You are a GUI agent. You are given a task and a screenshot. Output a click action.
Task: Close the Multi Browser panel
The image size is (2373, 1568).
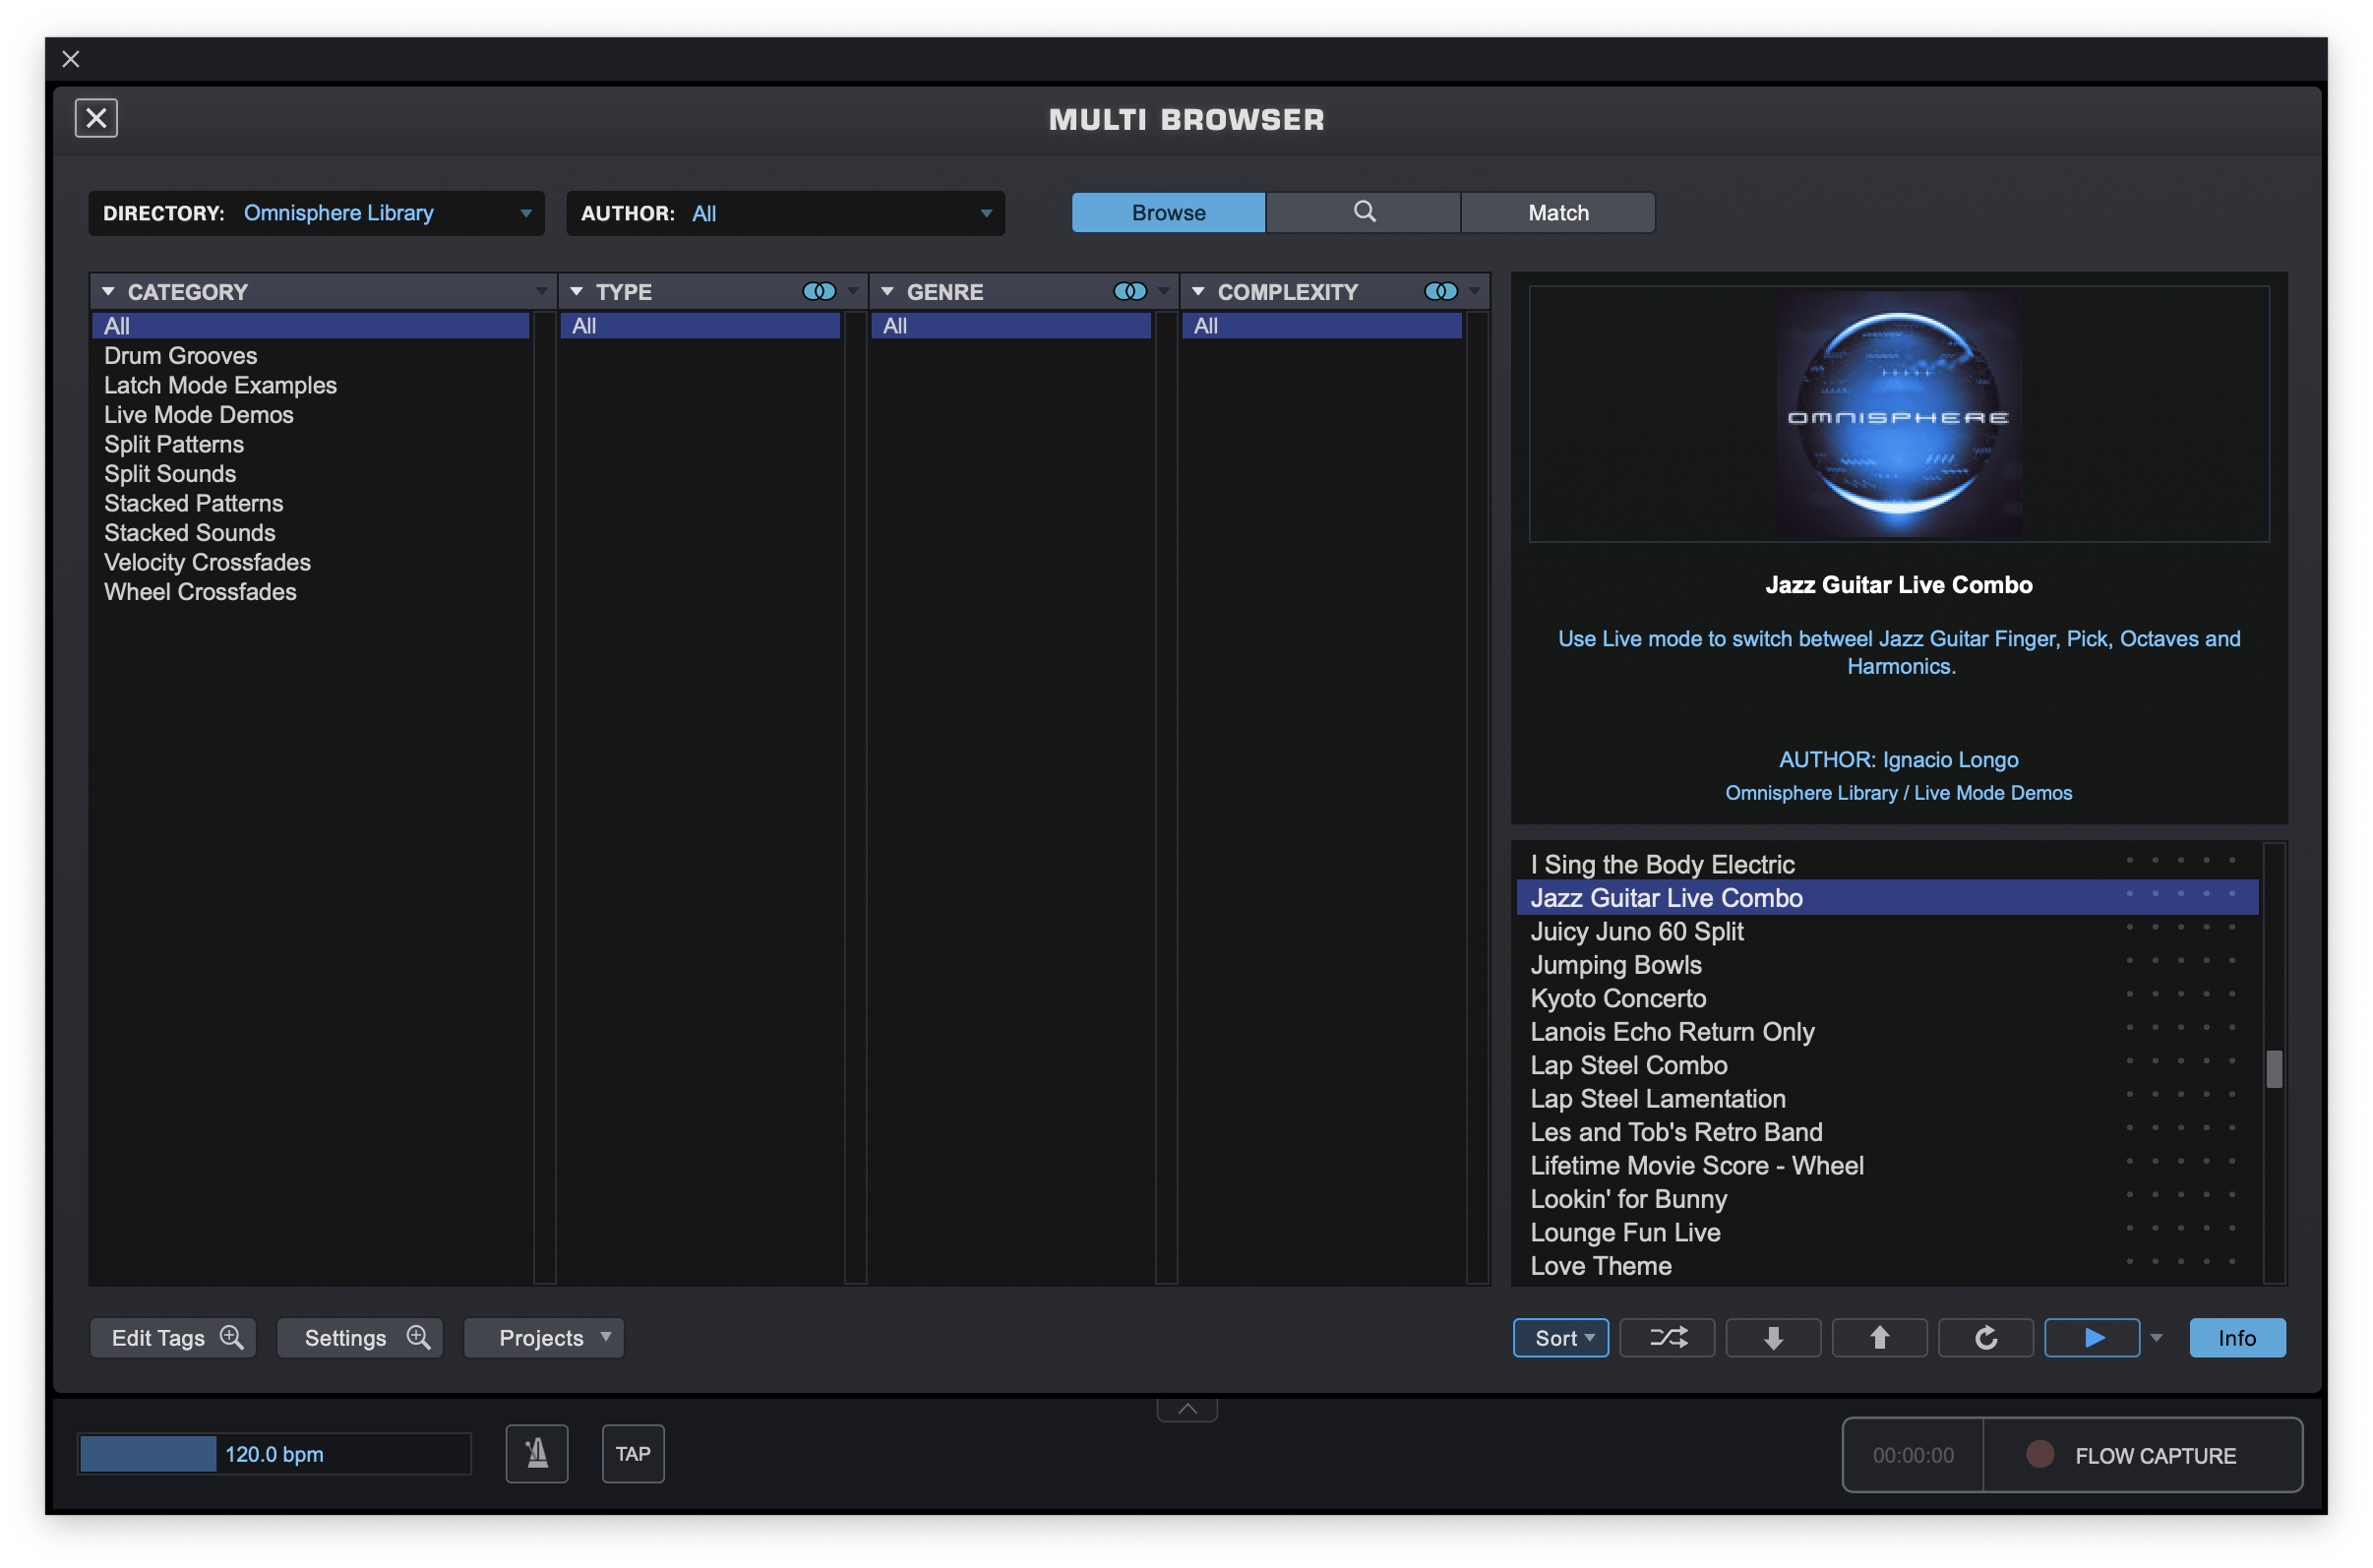(x=96, y=118)
